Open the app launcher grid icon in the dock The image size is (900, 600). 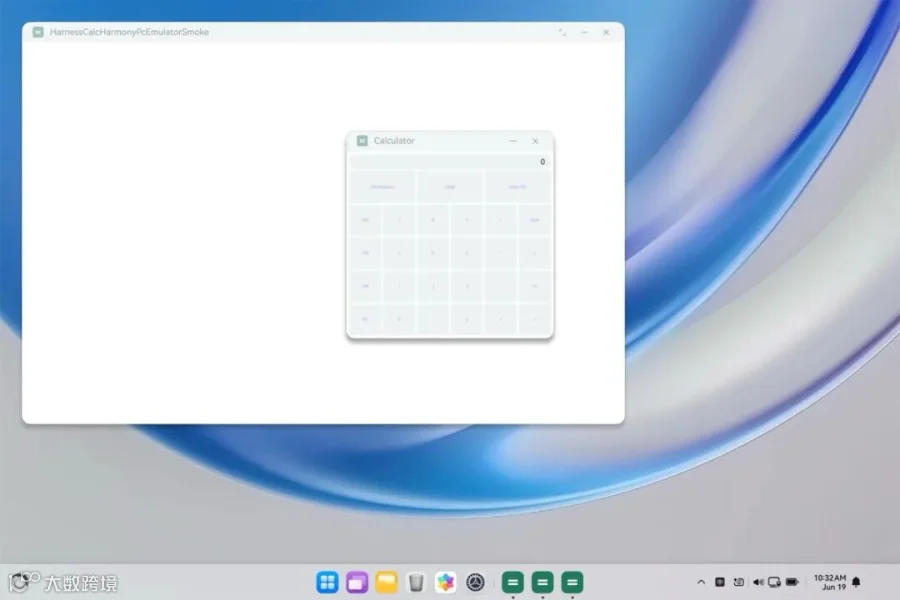coord(327,582)
